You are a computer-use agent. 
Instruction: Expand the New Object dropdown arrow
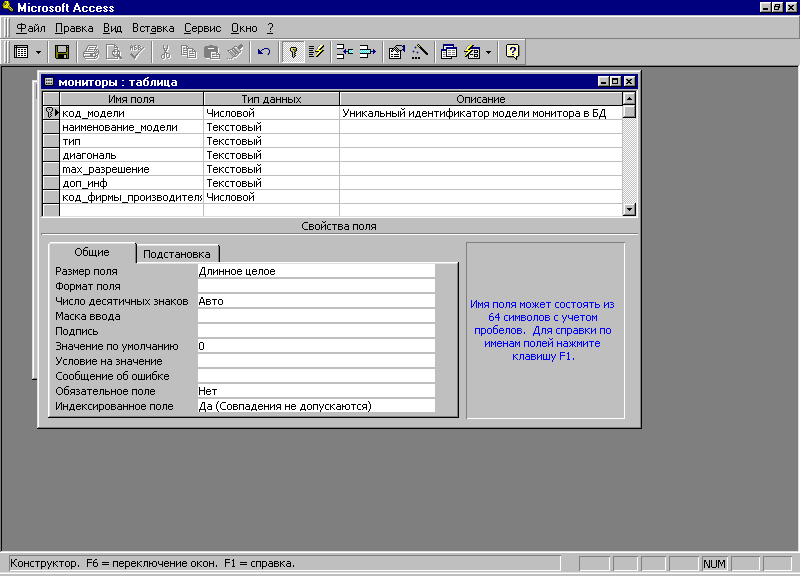point(488,52)
